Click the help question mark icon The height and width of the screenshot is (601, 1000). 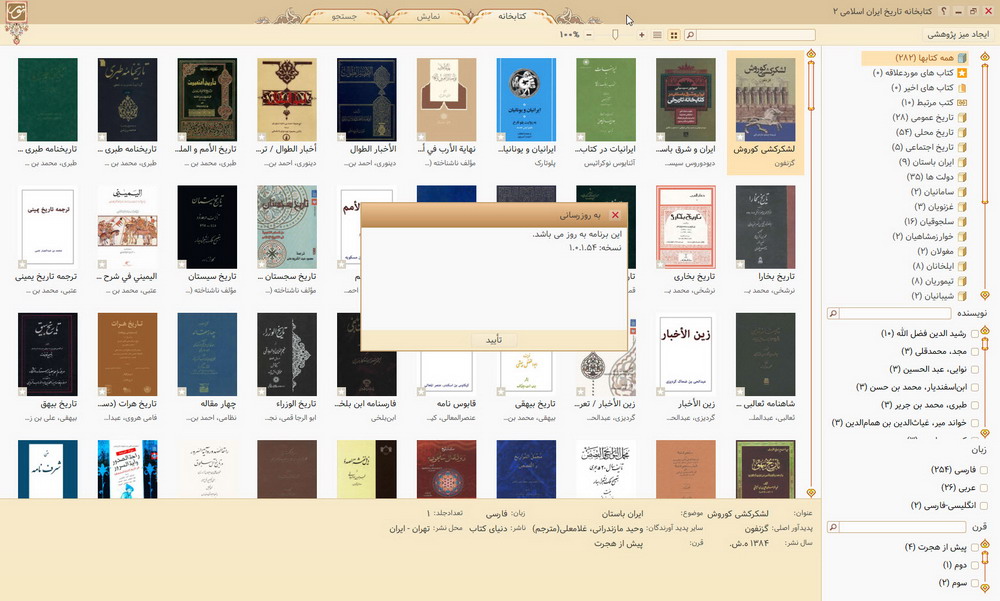coord(944,11)
